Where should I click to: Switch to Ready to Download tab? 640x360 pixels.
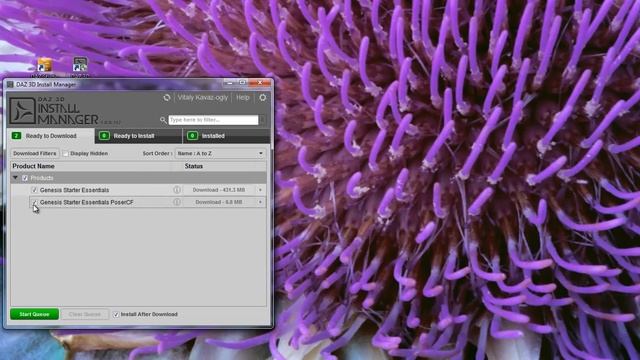(51, 136)
